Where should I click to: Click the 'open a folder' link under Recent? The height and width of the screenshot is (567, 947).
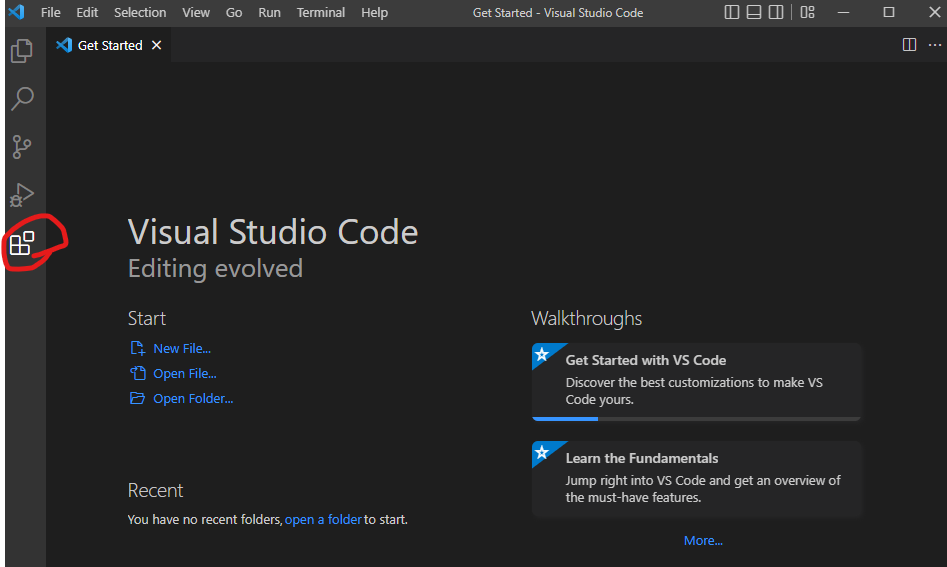[x=323, y=519]
